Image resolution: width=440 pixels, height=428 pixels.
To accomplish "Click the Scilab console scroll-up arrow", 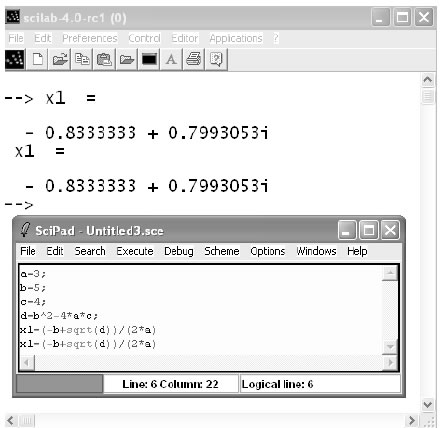I will click(x=428, y=80).
